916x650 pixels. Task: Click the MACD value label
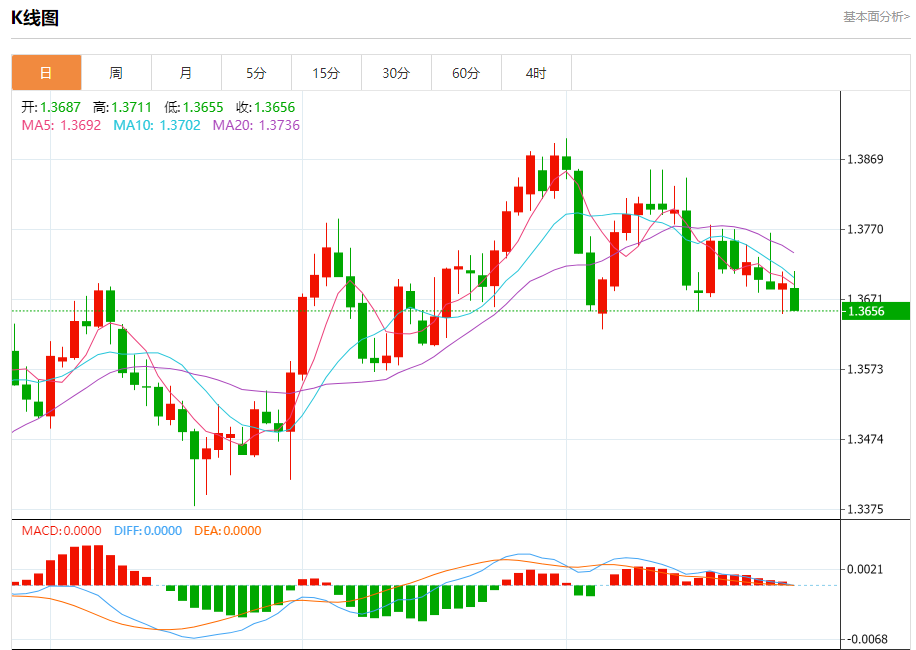(x=61, y=531)
